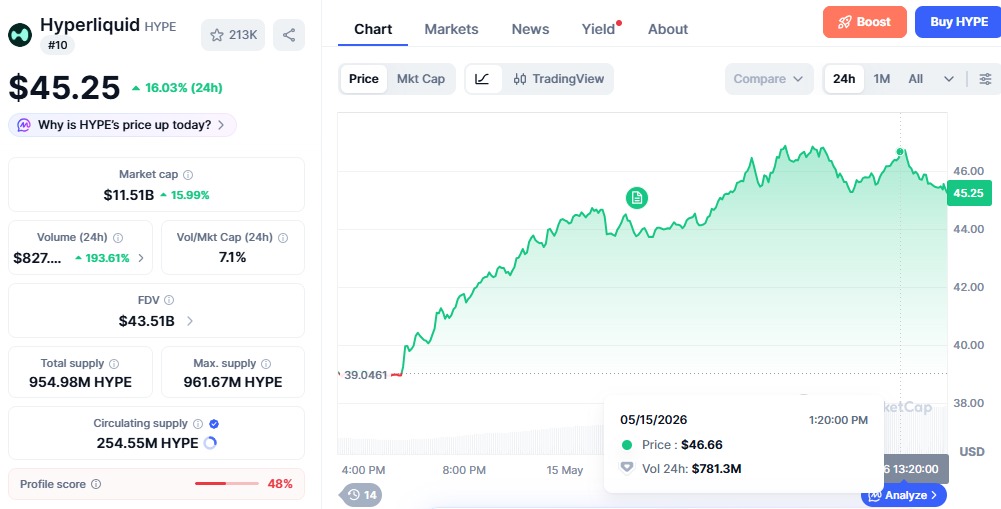Open the News tab

tap(531, 29)
